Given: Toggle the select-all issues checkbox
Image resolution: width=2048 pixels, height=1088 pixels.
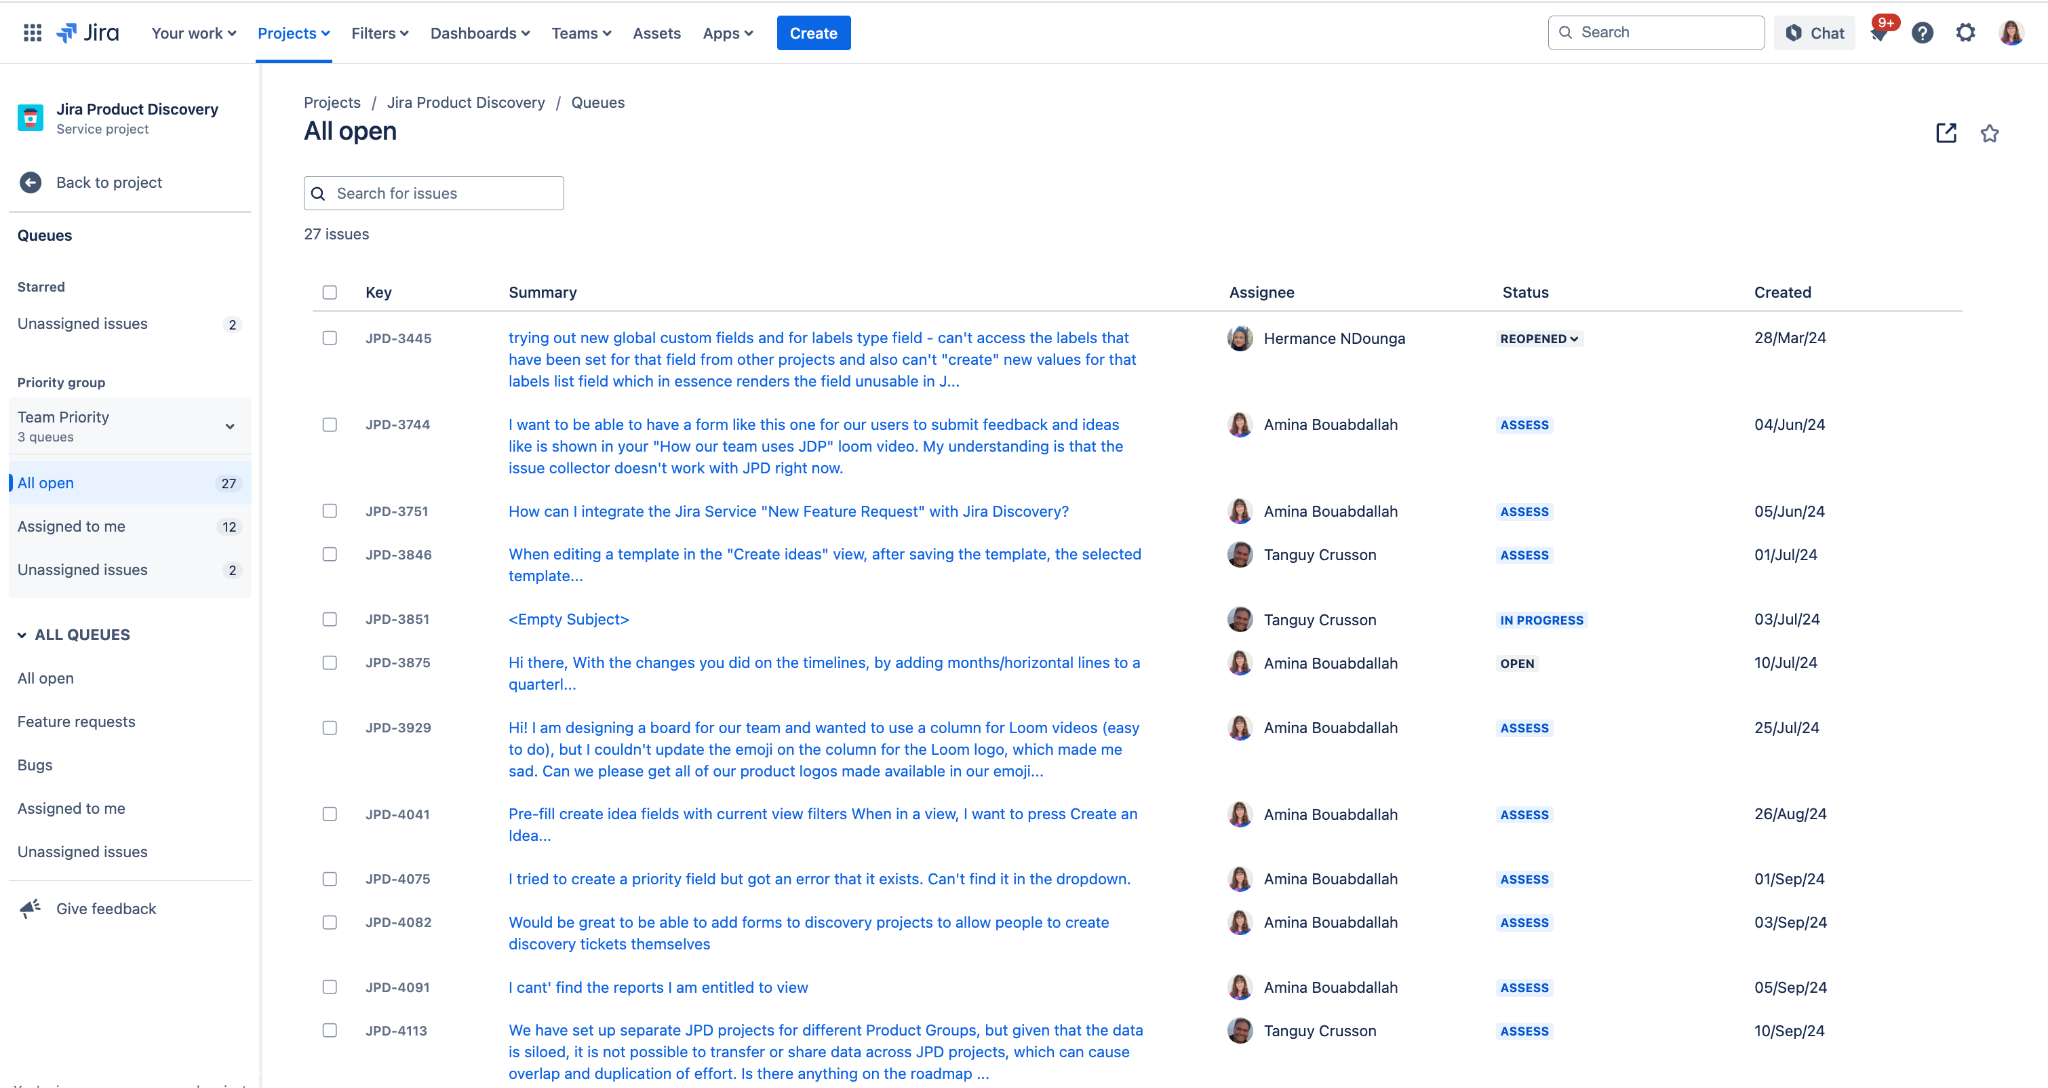Looking at the screenshot, I should [330, 292].
